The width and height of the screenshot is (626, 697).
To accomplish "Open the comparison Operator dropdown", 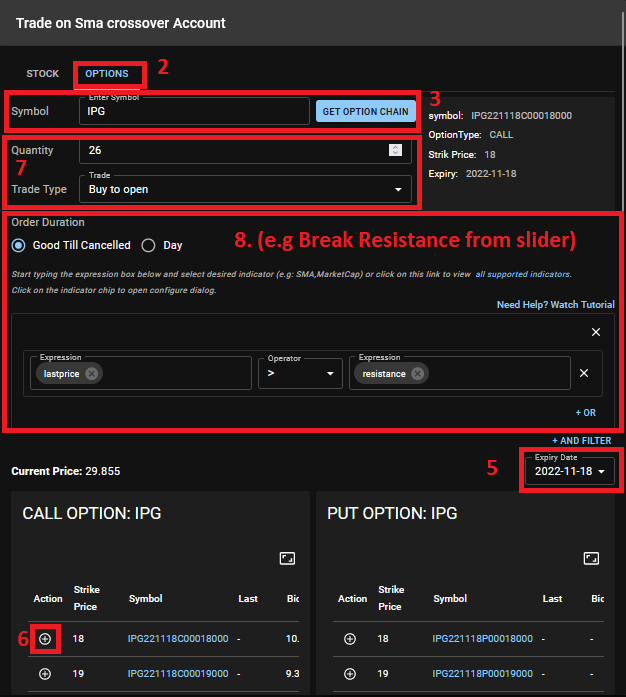I will (300, 374).
